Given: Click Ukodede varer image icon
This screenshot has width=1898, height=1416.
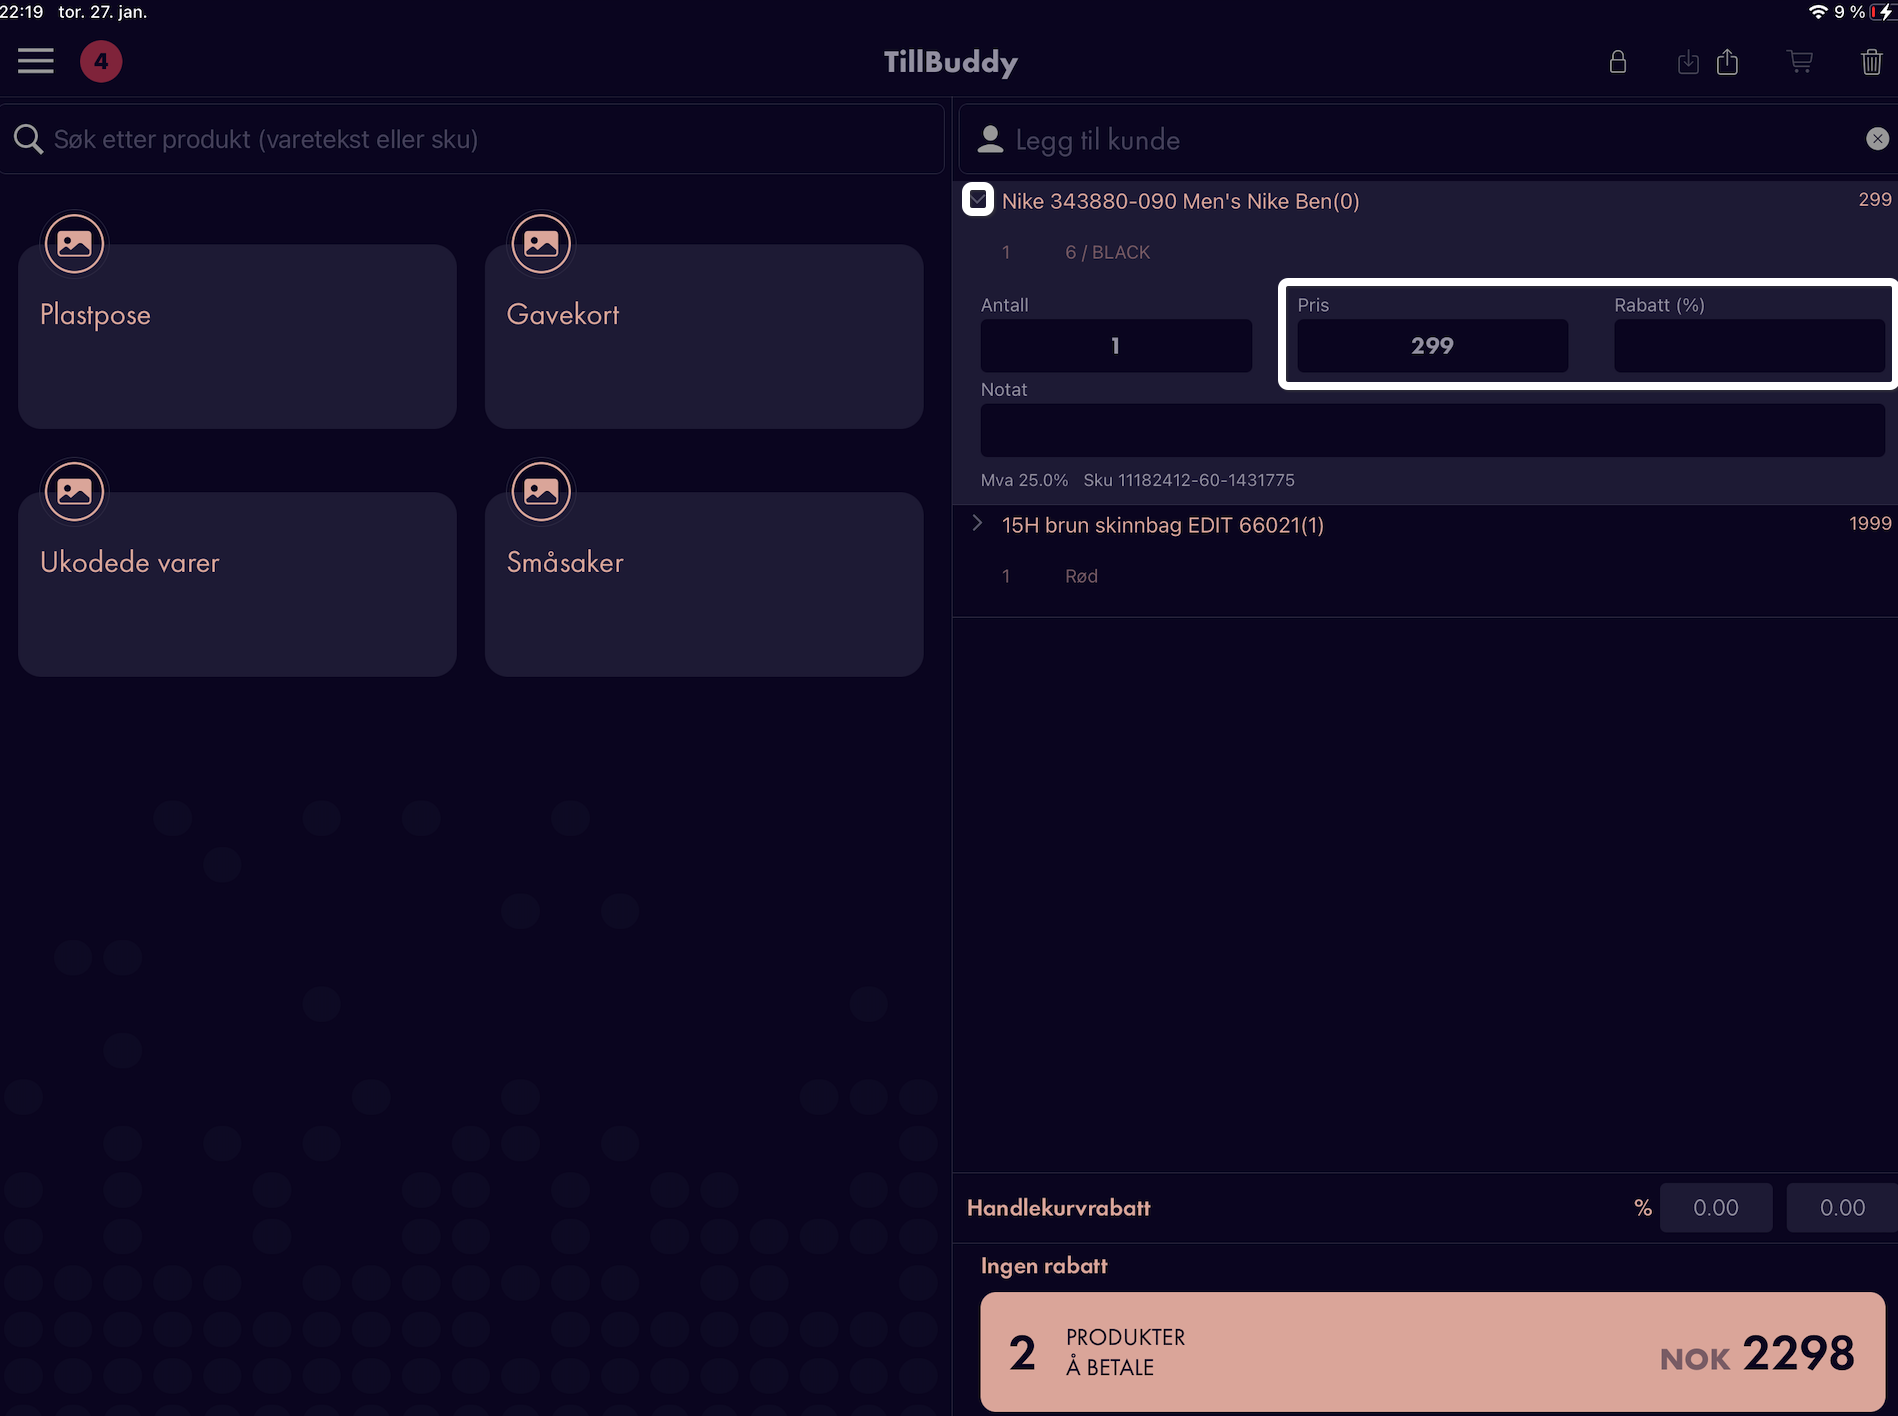Looking at the screenshot, I should point(74,491).
